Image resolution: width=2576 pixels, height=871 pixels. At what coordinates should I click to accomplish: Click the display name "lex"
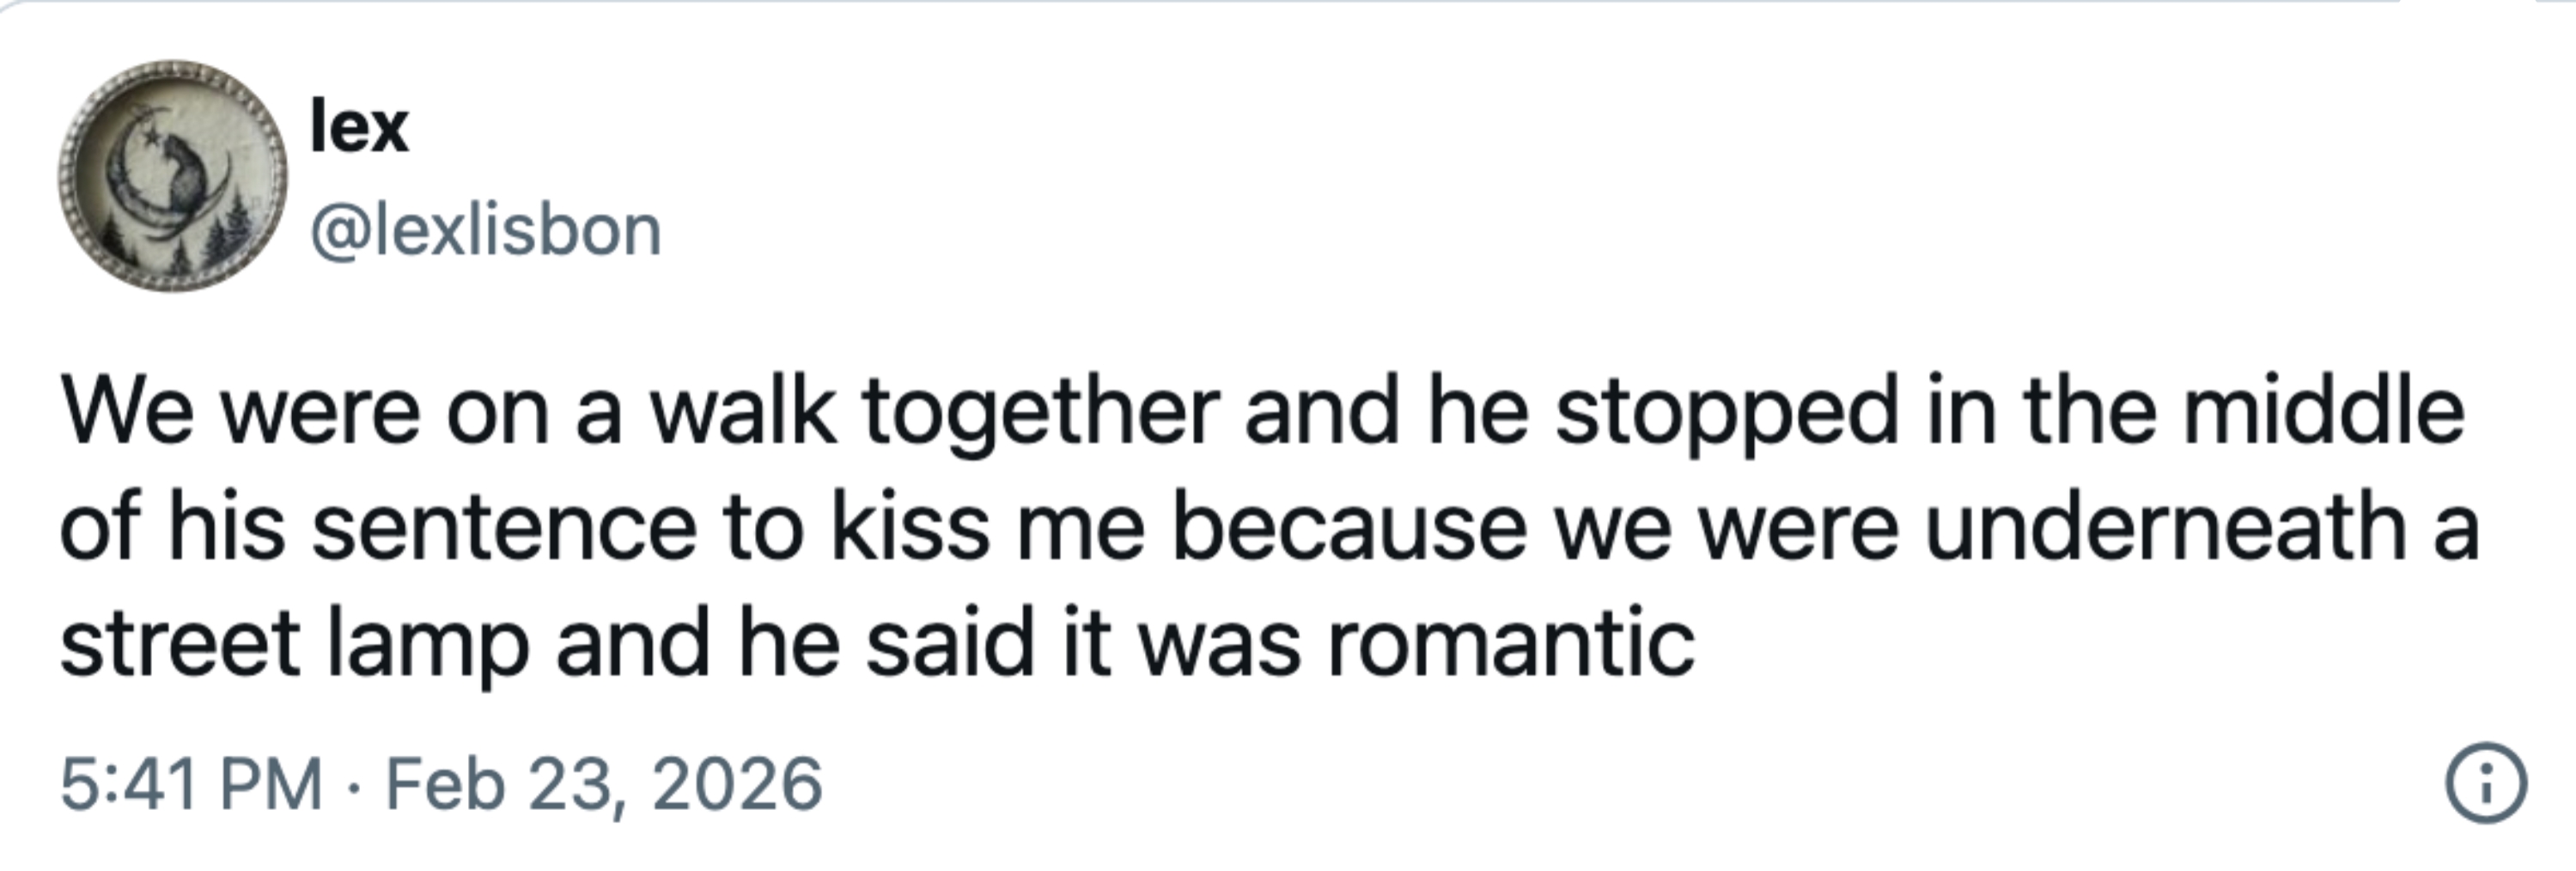(x=359, y=127)
